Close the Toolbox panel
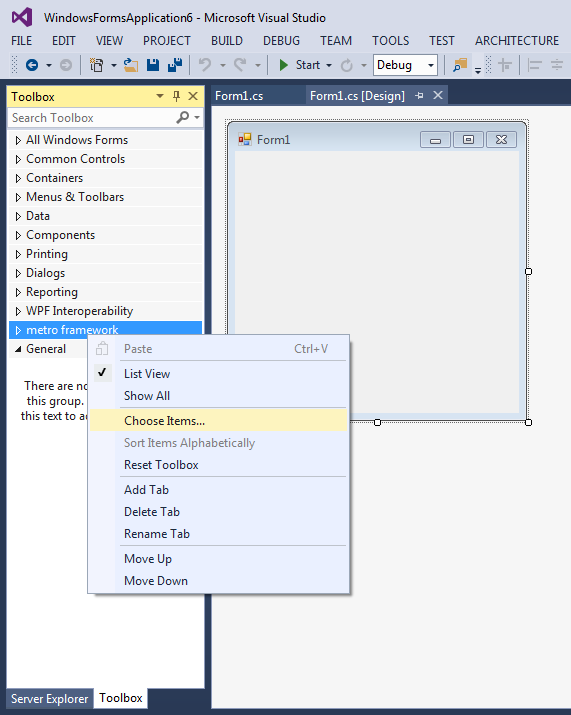571x715 pixels. point(193,96)
